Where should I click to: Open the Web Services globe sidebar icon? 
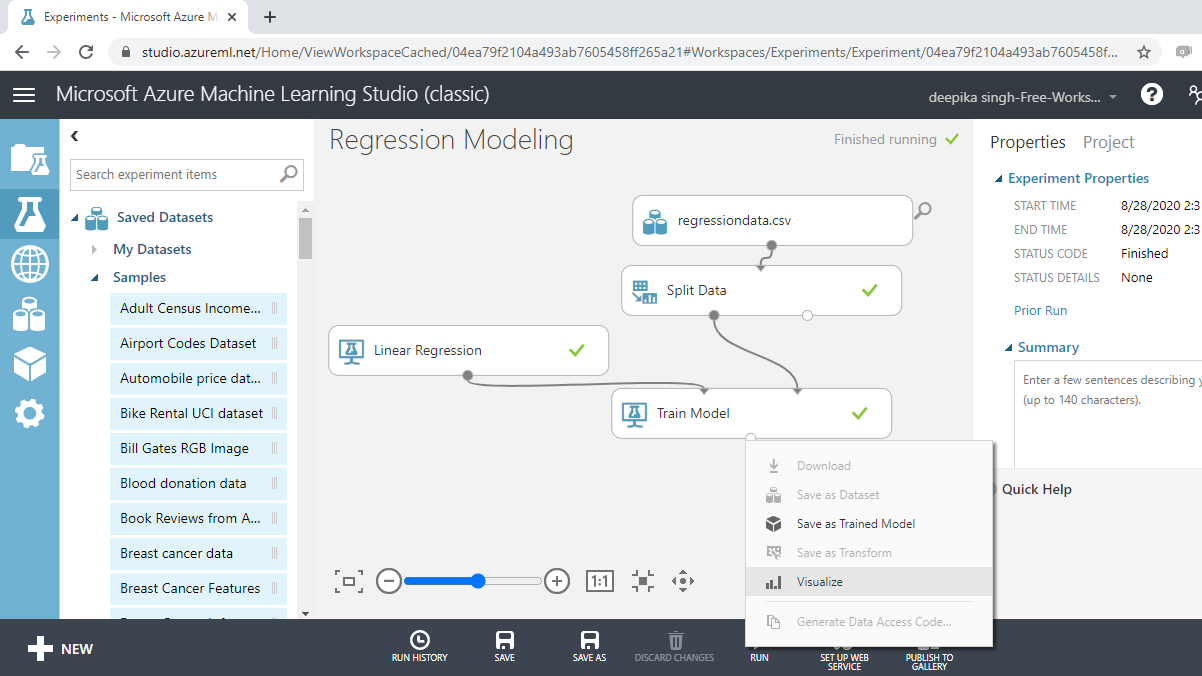point(29,265)
